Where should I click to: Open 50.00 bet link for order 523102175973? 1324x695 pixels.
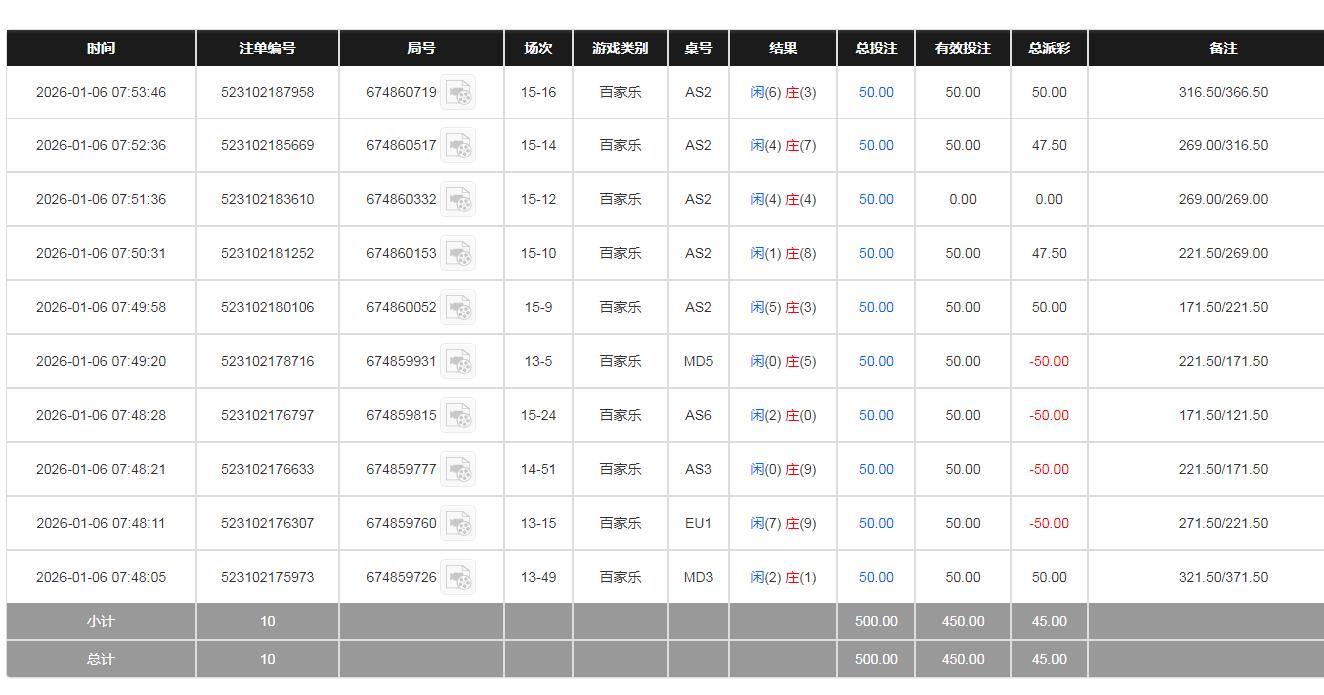(x=876, y=578)
